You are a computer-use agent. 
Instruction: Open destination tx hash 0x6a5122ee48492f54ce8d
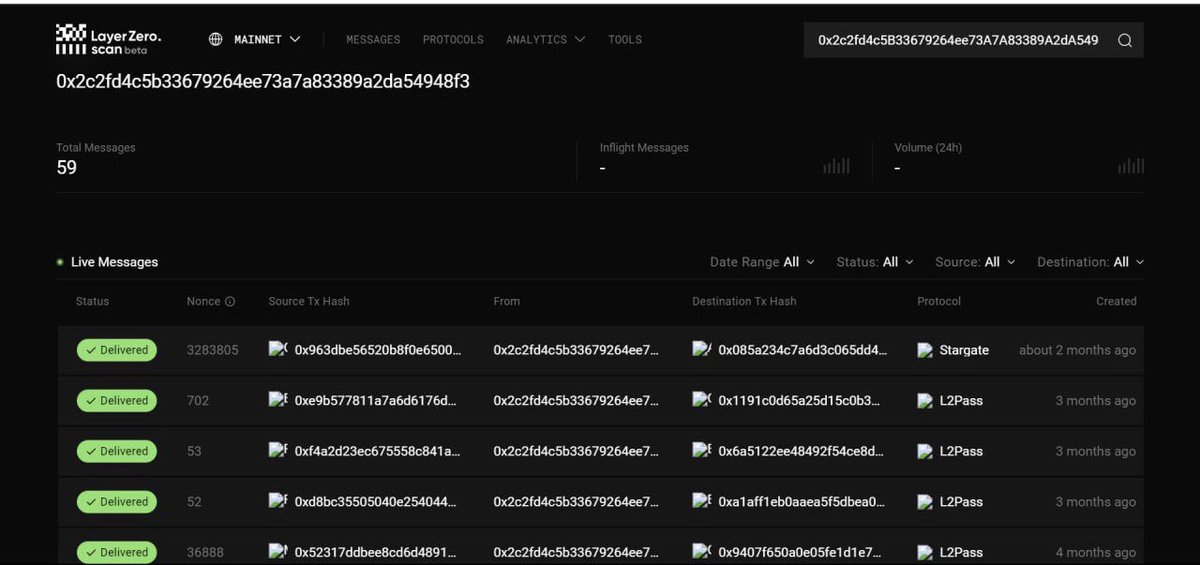coord(801,451)
